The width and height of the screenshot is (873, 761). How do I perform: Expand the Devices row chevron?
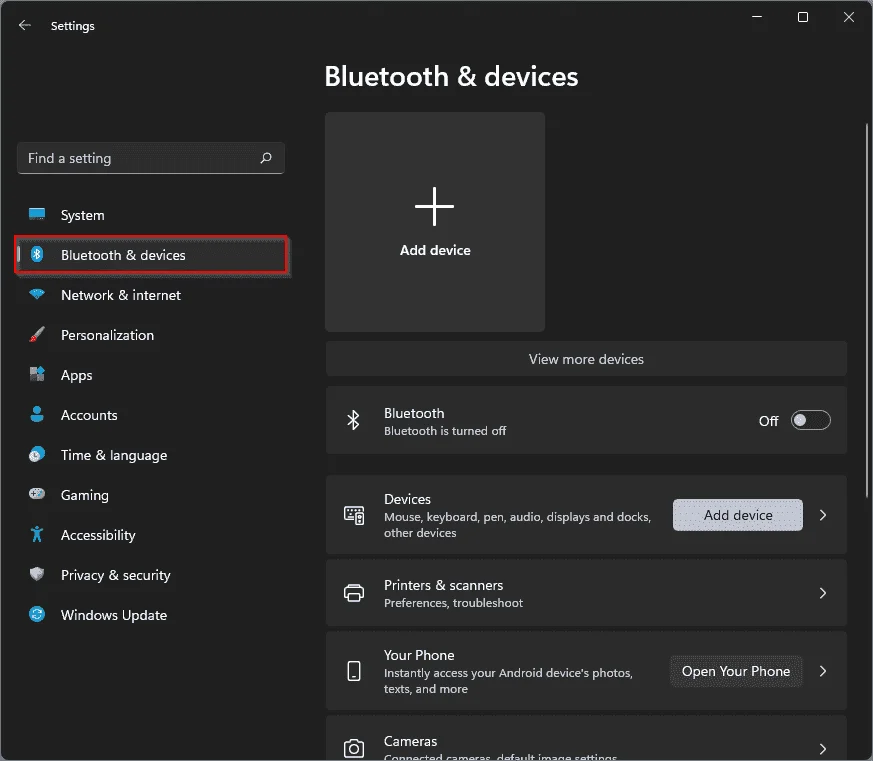pyautogui.click(x=823, y=515)
